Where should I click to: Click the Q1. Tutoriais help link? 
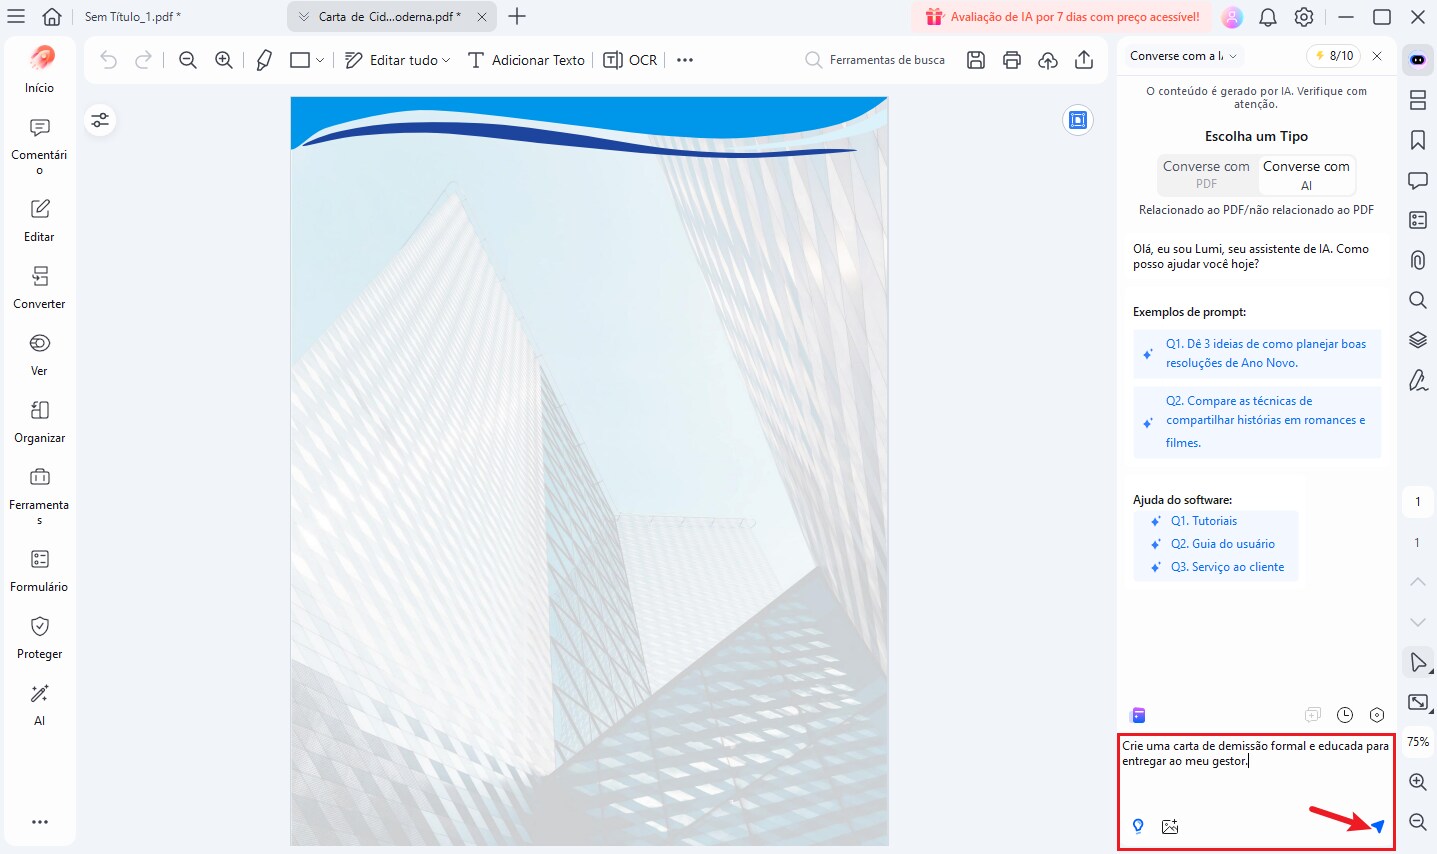1204,521
